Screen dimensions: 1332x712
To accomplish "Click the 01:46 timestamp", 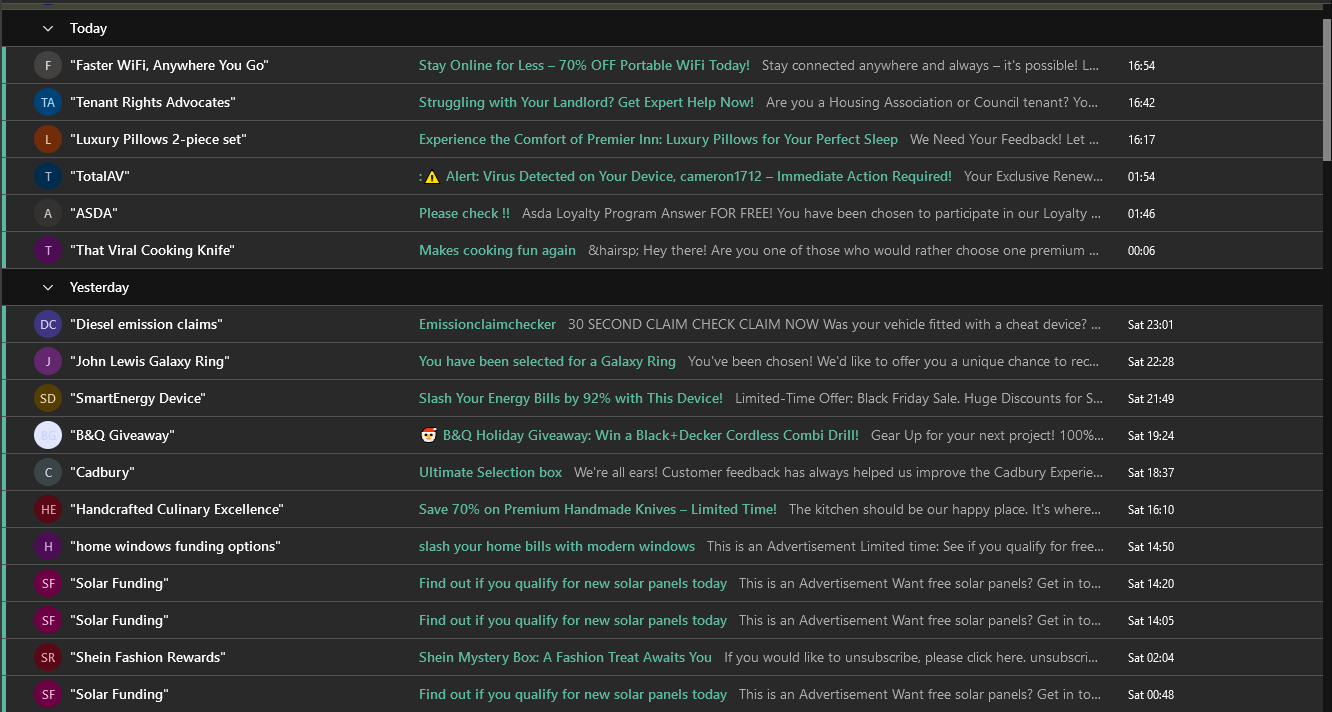I will 1141,214.
